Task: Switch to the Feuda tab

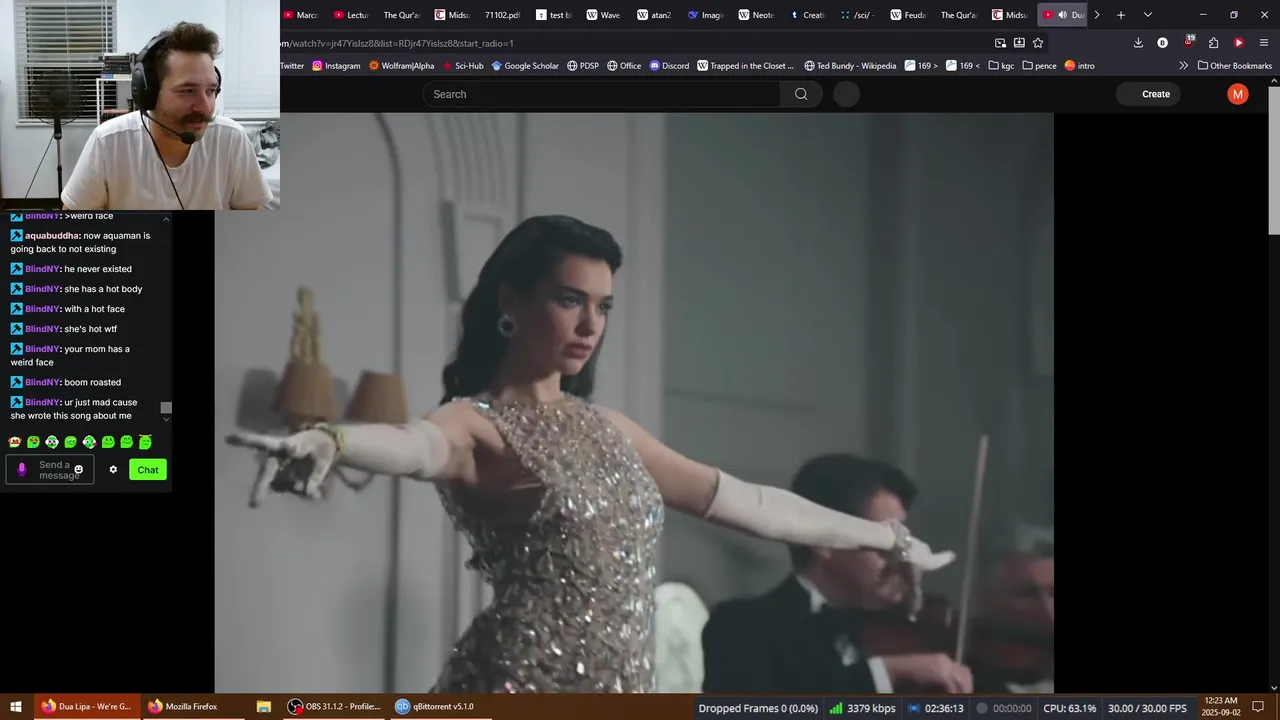Action: (x=908, y=15)
